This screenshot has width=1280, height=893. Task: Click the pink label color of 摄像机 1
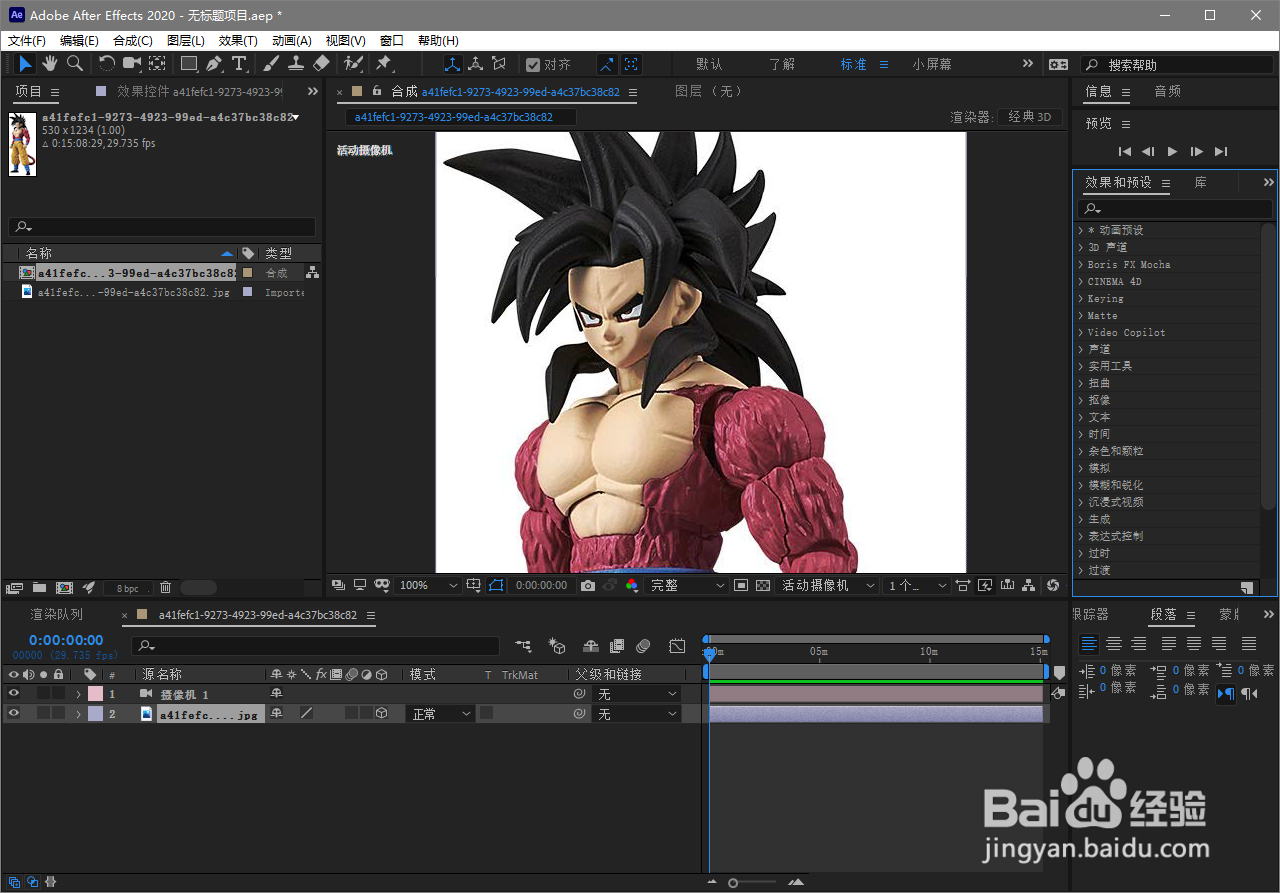point(95,693)
